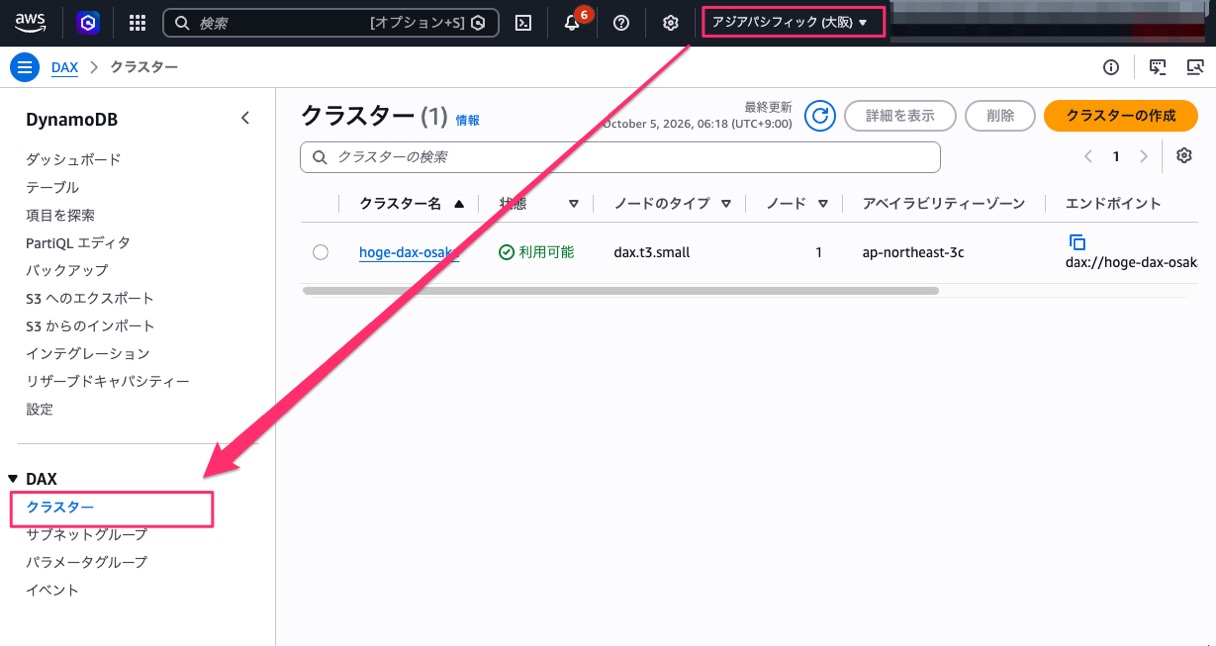Screen dimensions: 1216x646
Task: Collapse the DAX section triangle
Action: tap(13, 480)
